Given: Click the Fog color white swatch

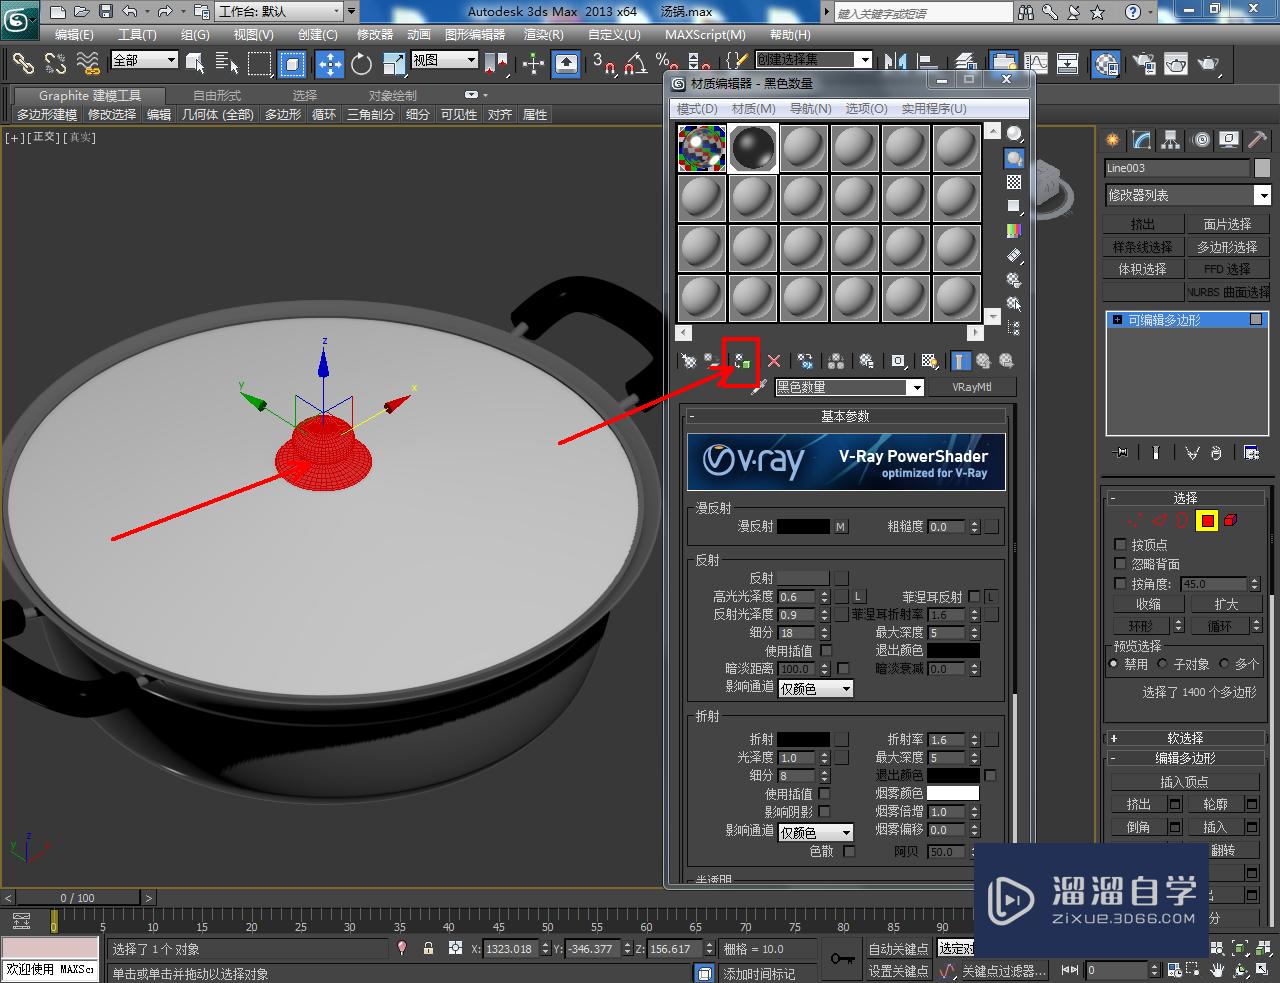Looking at the screenshot, I should 953,793.
